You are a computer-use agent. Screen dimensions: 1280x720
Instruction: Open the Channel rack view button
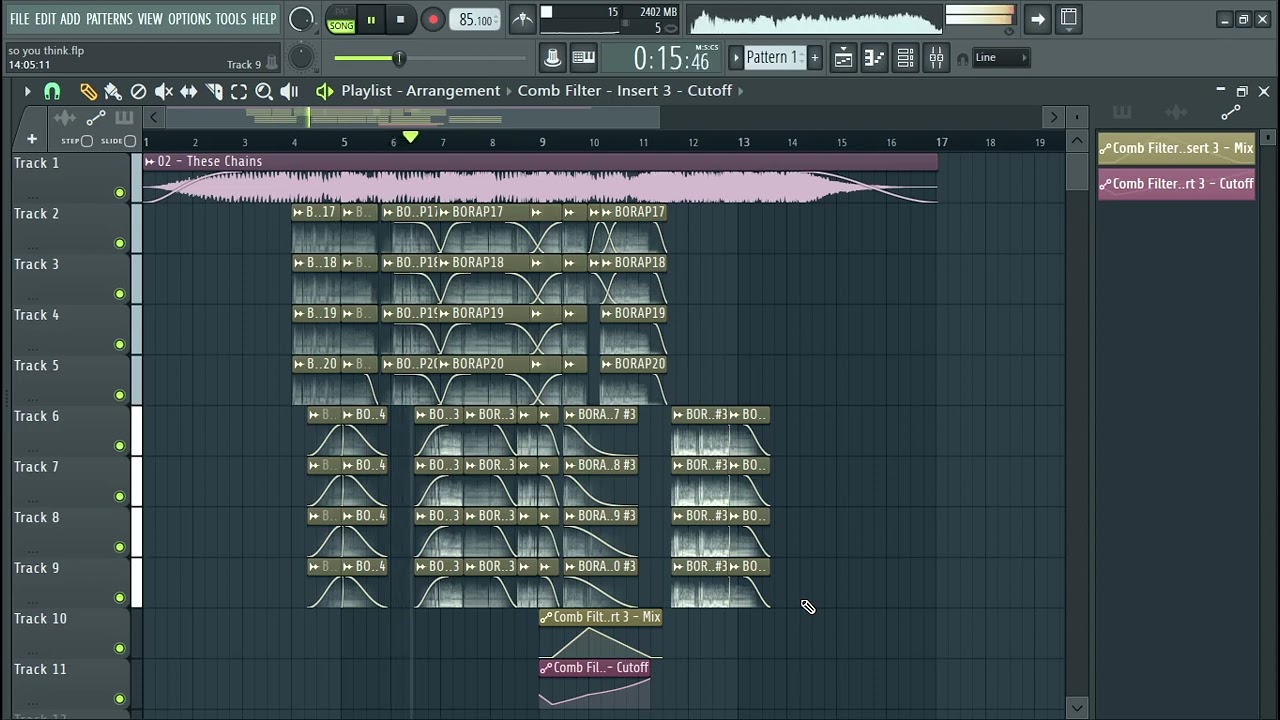[x=905, y=58]
